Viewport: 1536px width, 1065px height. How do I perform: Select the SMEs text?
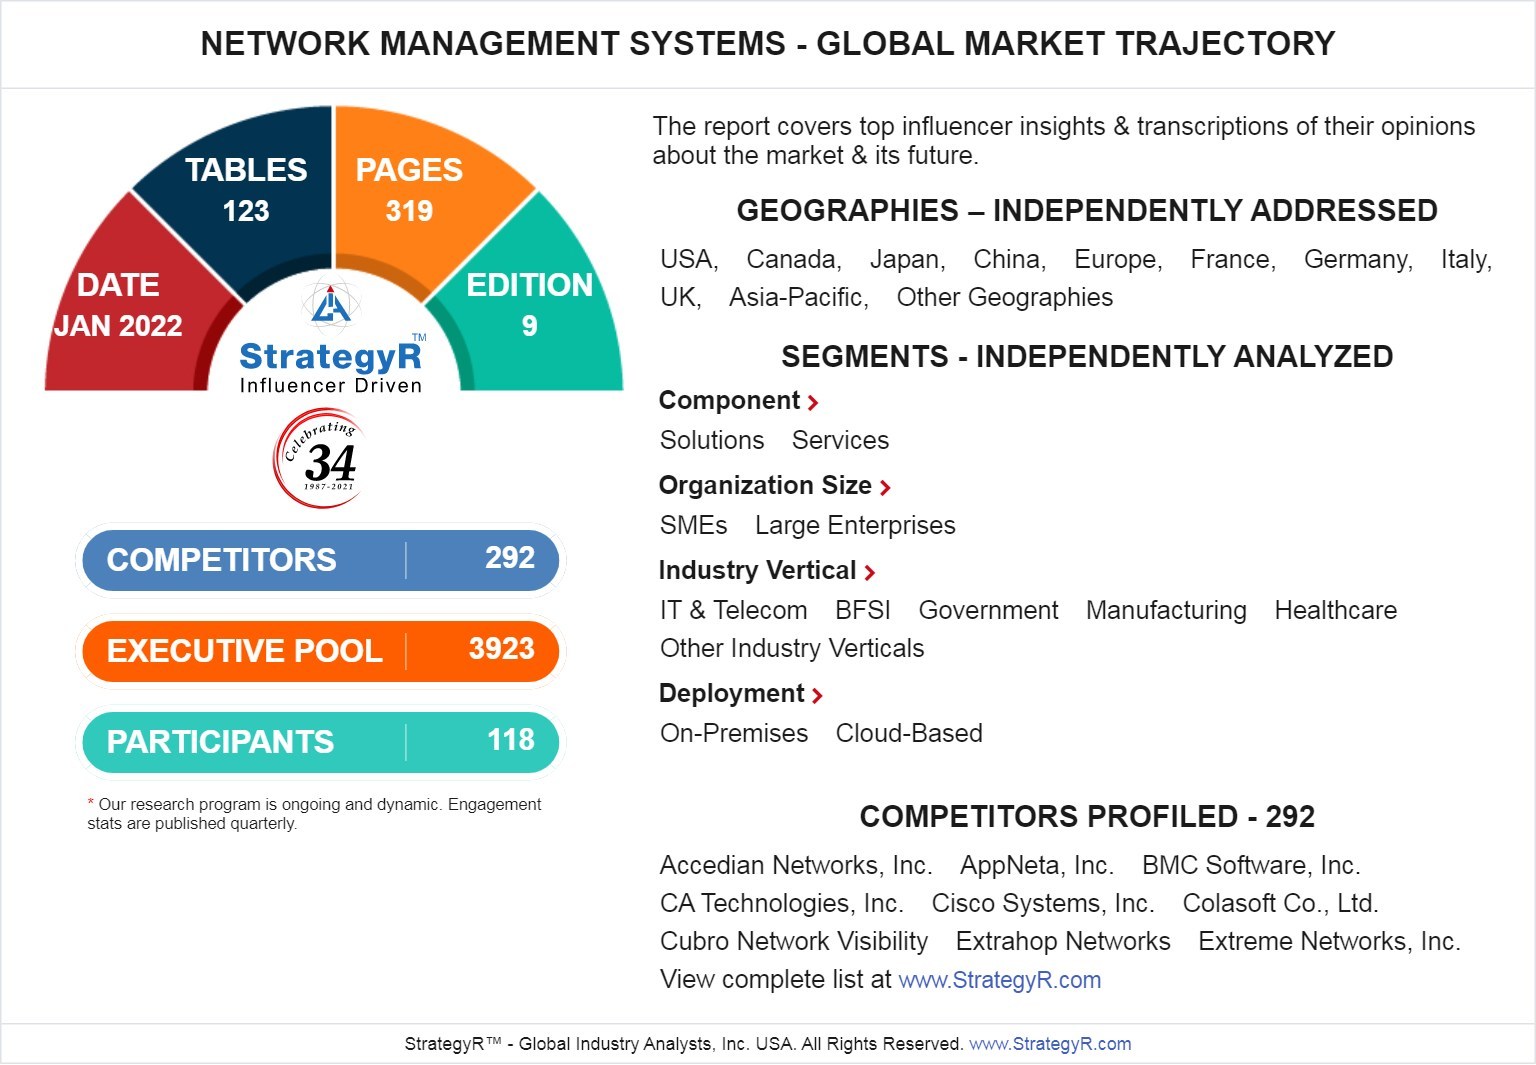coord(694,526)
